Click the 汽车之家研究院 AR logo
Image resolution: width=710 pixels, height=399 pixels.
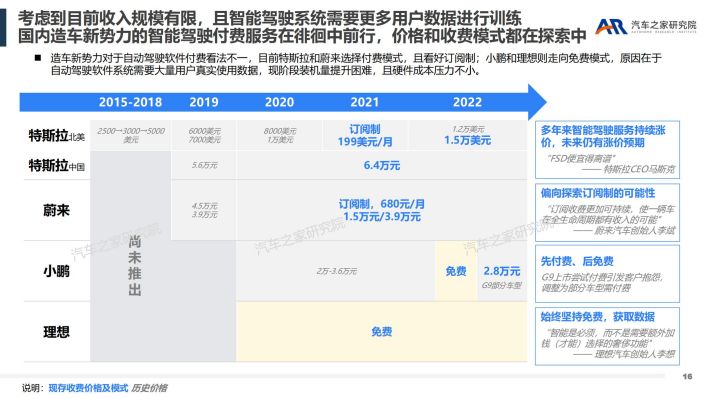coord(645,26)
